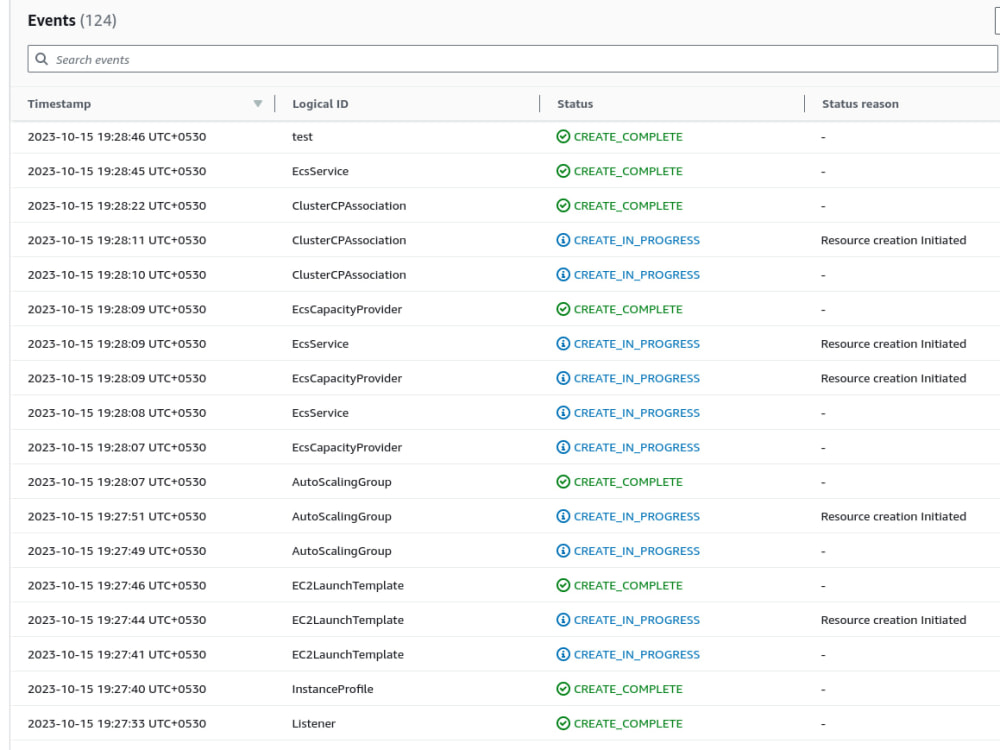Click the blue info icon for ClusterCPAssociation at 19:28:11
The height and width of the screenshot is (750, 1000).
tap(563, 240)
